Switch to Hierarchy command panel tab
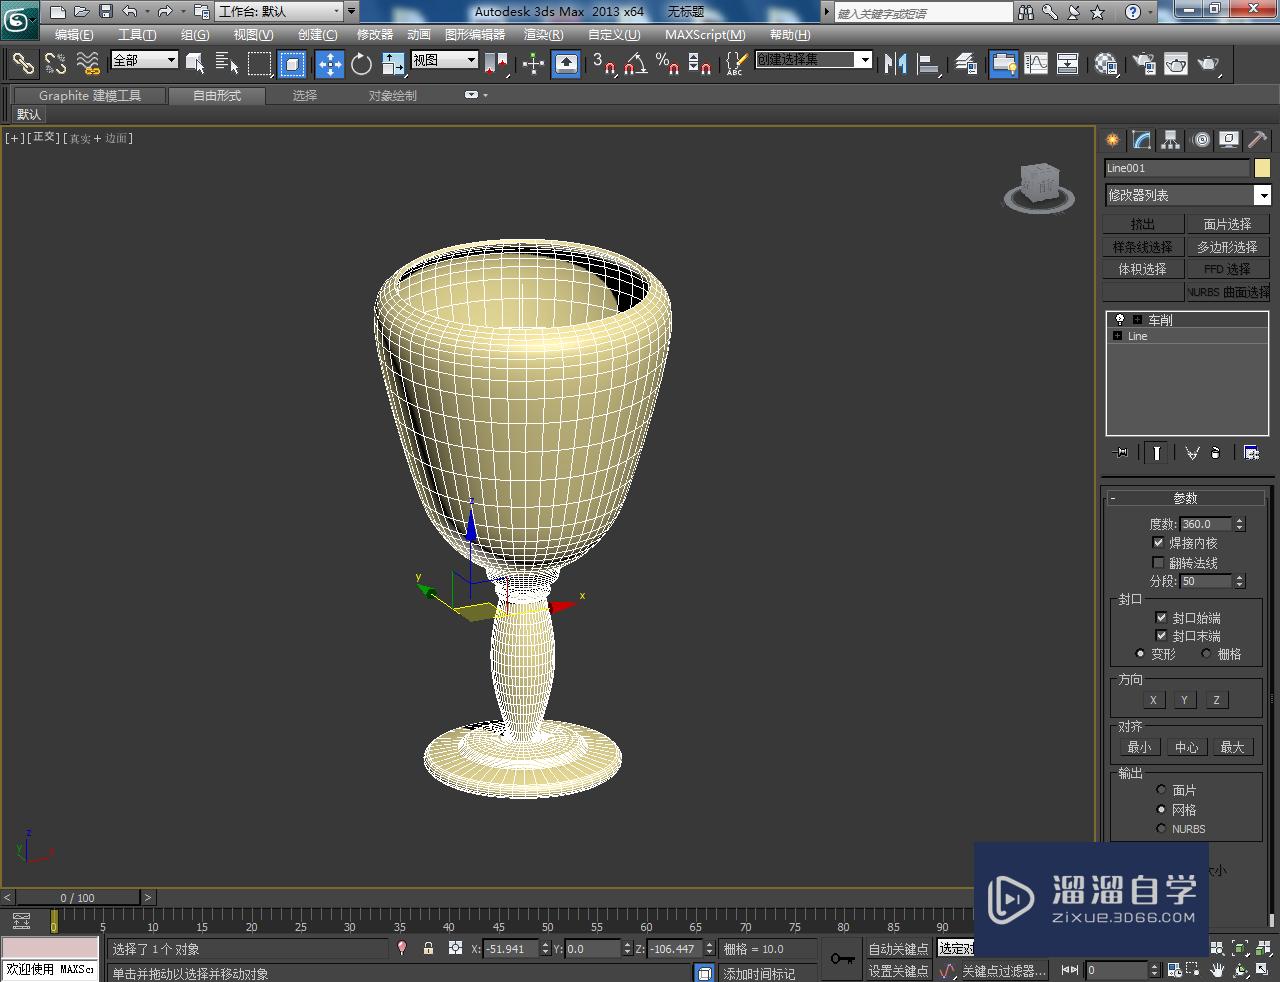1280x982 pixels. click(1170, 140)
